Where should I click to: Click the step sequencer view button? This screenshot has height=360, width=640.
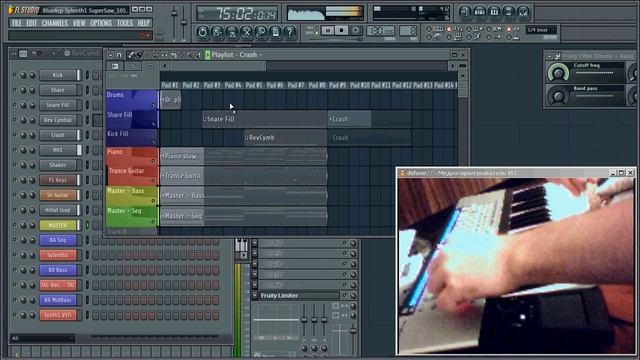(x=480, y=12)
